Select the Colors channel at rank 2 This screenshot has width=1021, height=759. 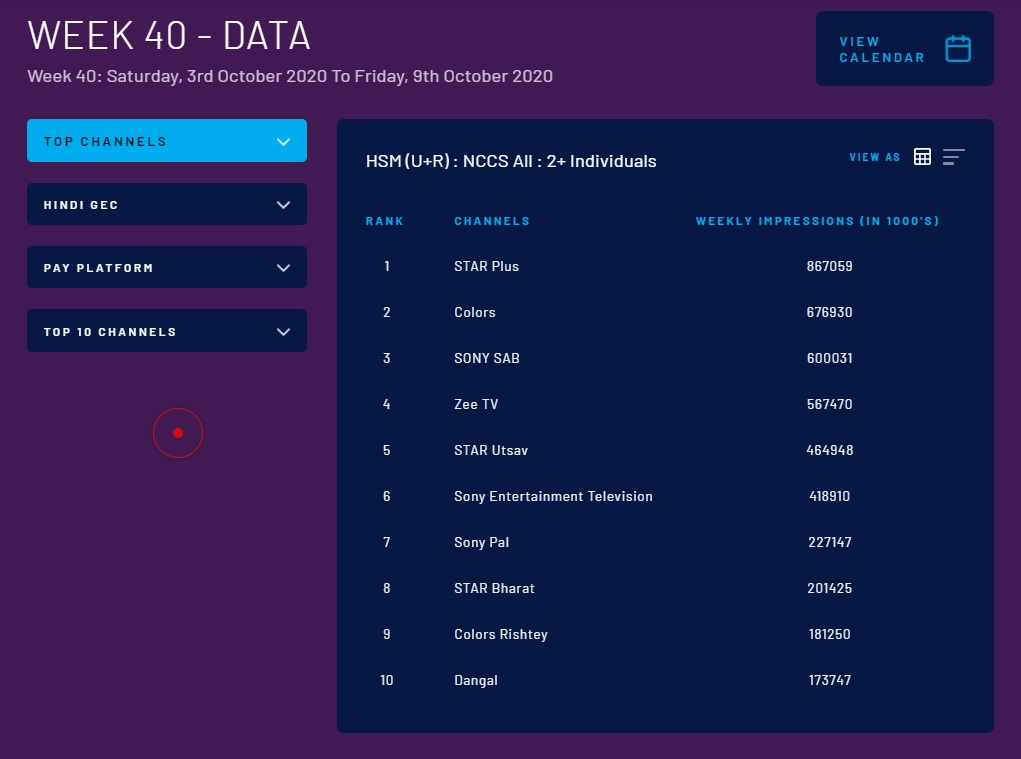[x=475, y=312]
